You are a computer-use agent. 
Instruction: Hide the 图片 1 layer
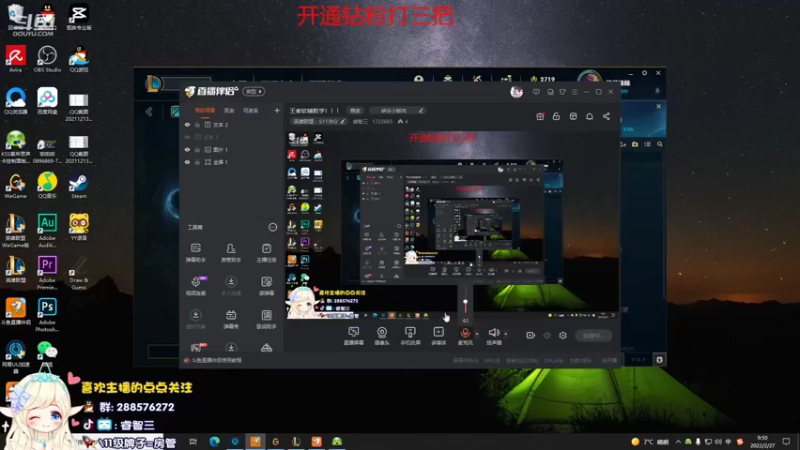click(x=187, y=149)
